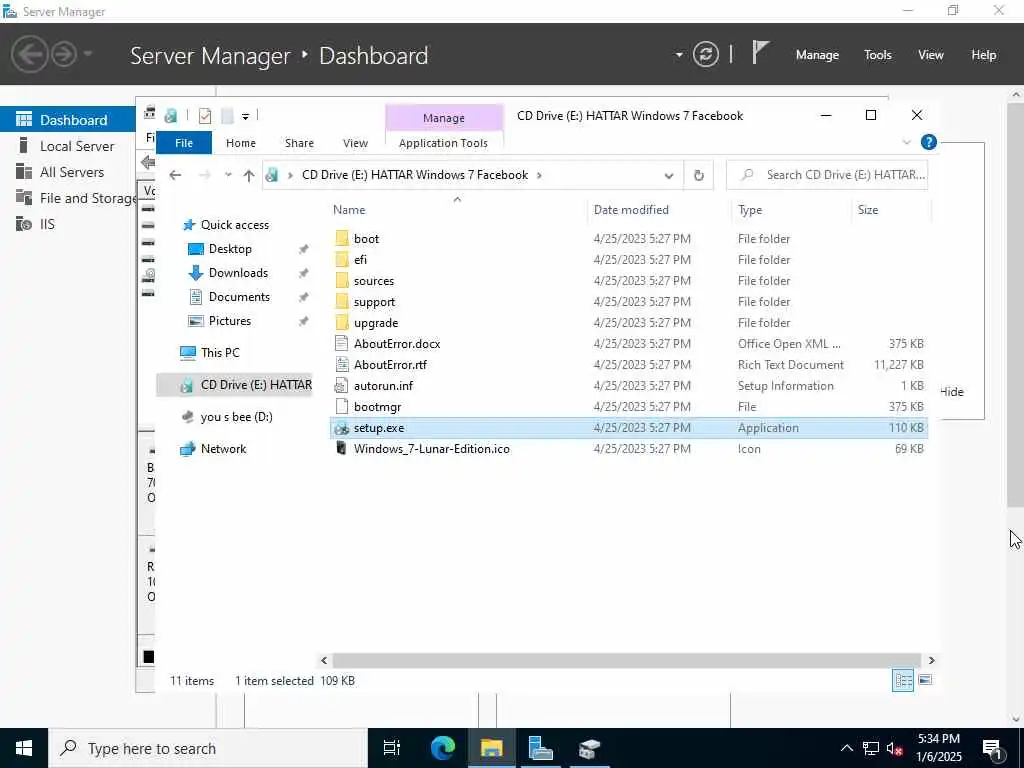1024x768 pixels.
Task: Switch to details view layout icon
Action: tap(903, 680)
